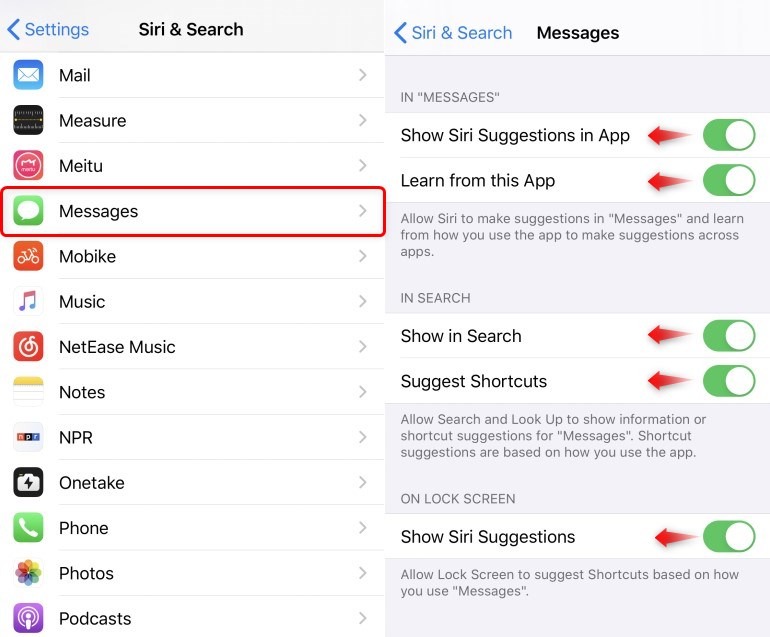Viewport: 770px width, 637px height.
Task: Return to Siri & Search page
Action: click(x=453, y=33)
